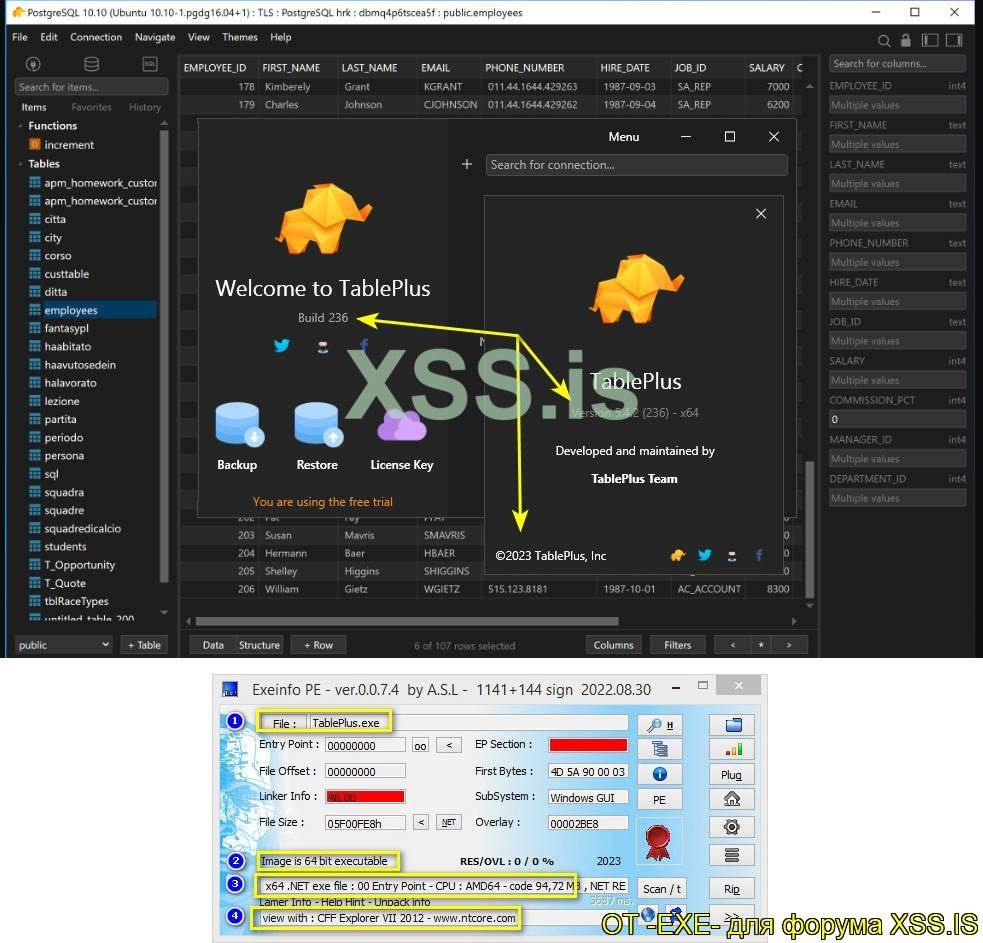The width and height of the screenshot is (983, 943).
Task: Switch to the Favorites tab in the sidebar
Action: click(x=92, y=107)
